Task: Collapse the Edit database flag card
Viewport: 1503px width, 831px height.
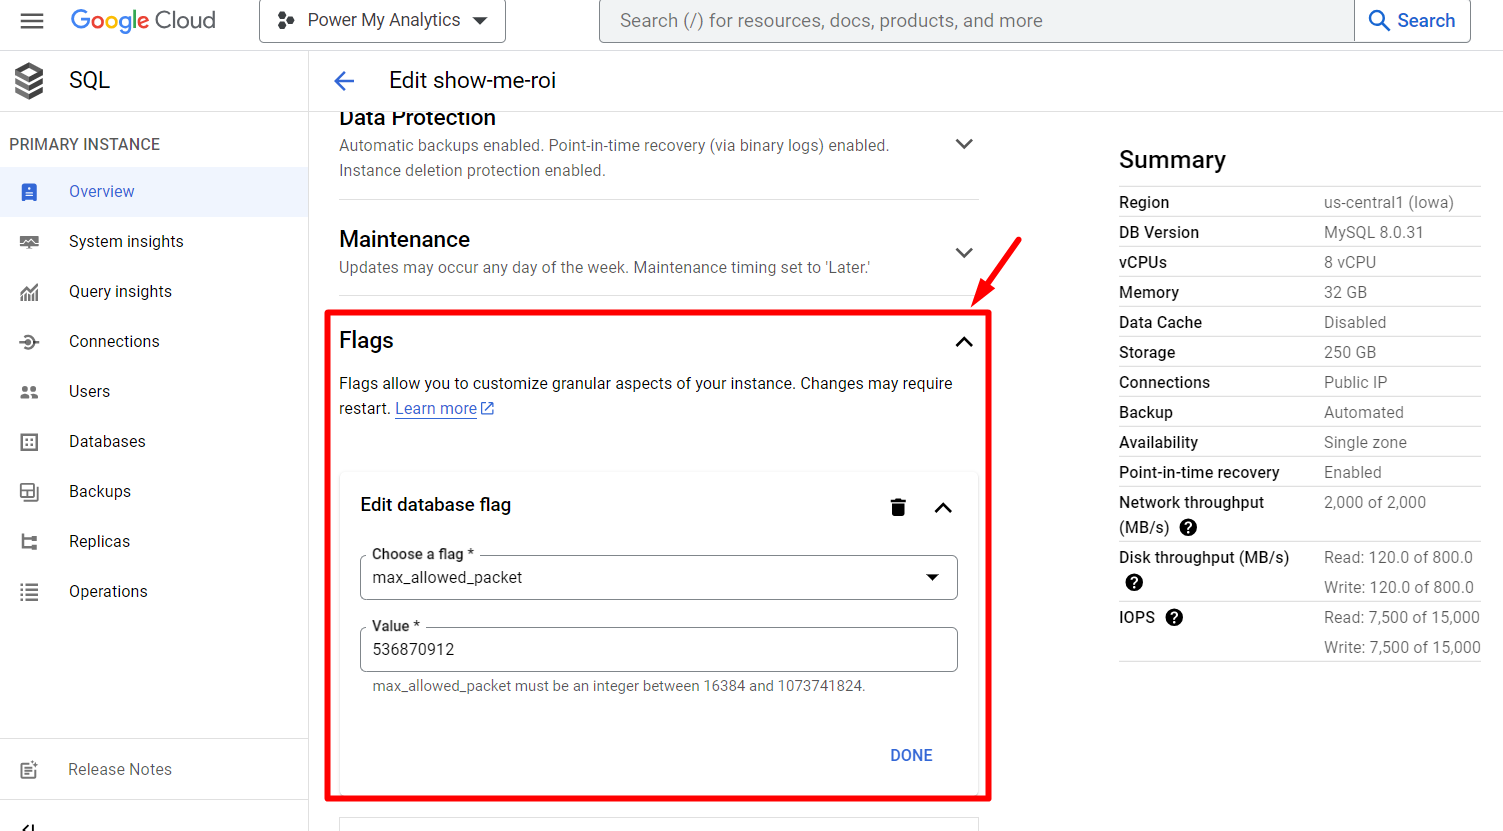Action: point(943,508)
